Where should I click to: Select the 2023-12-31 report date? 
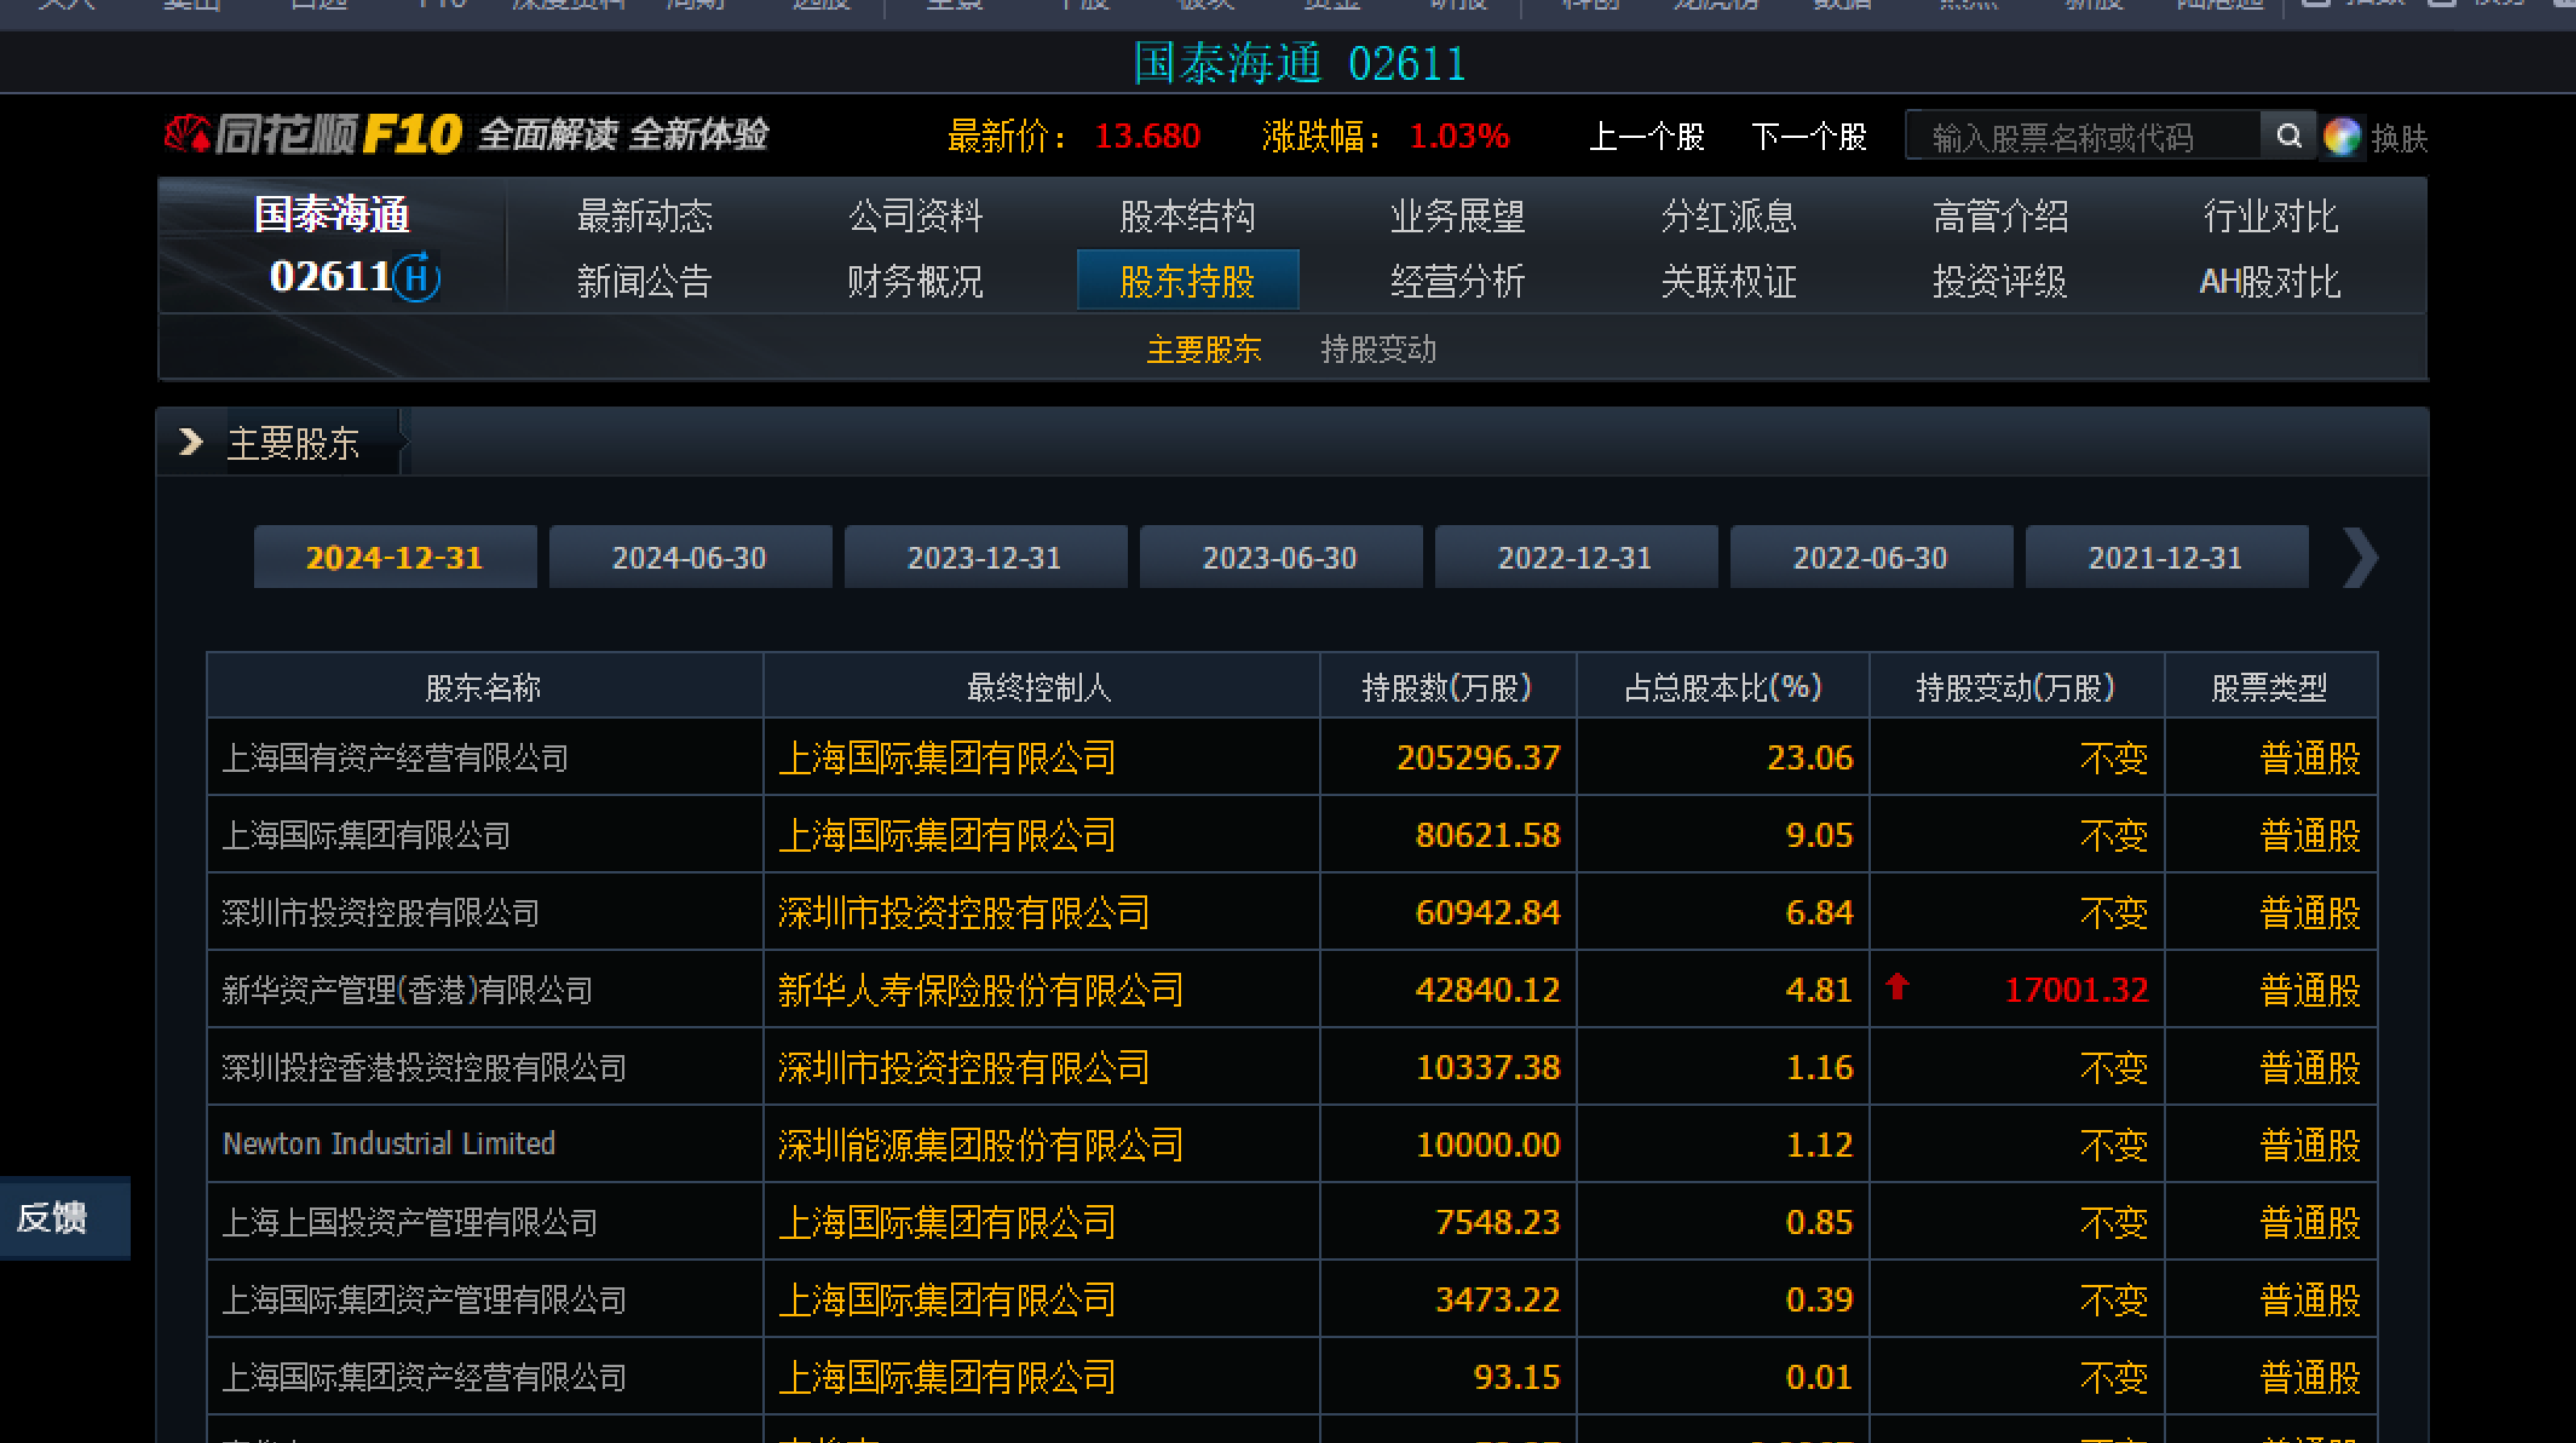pos(986,557)
